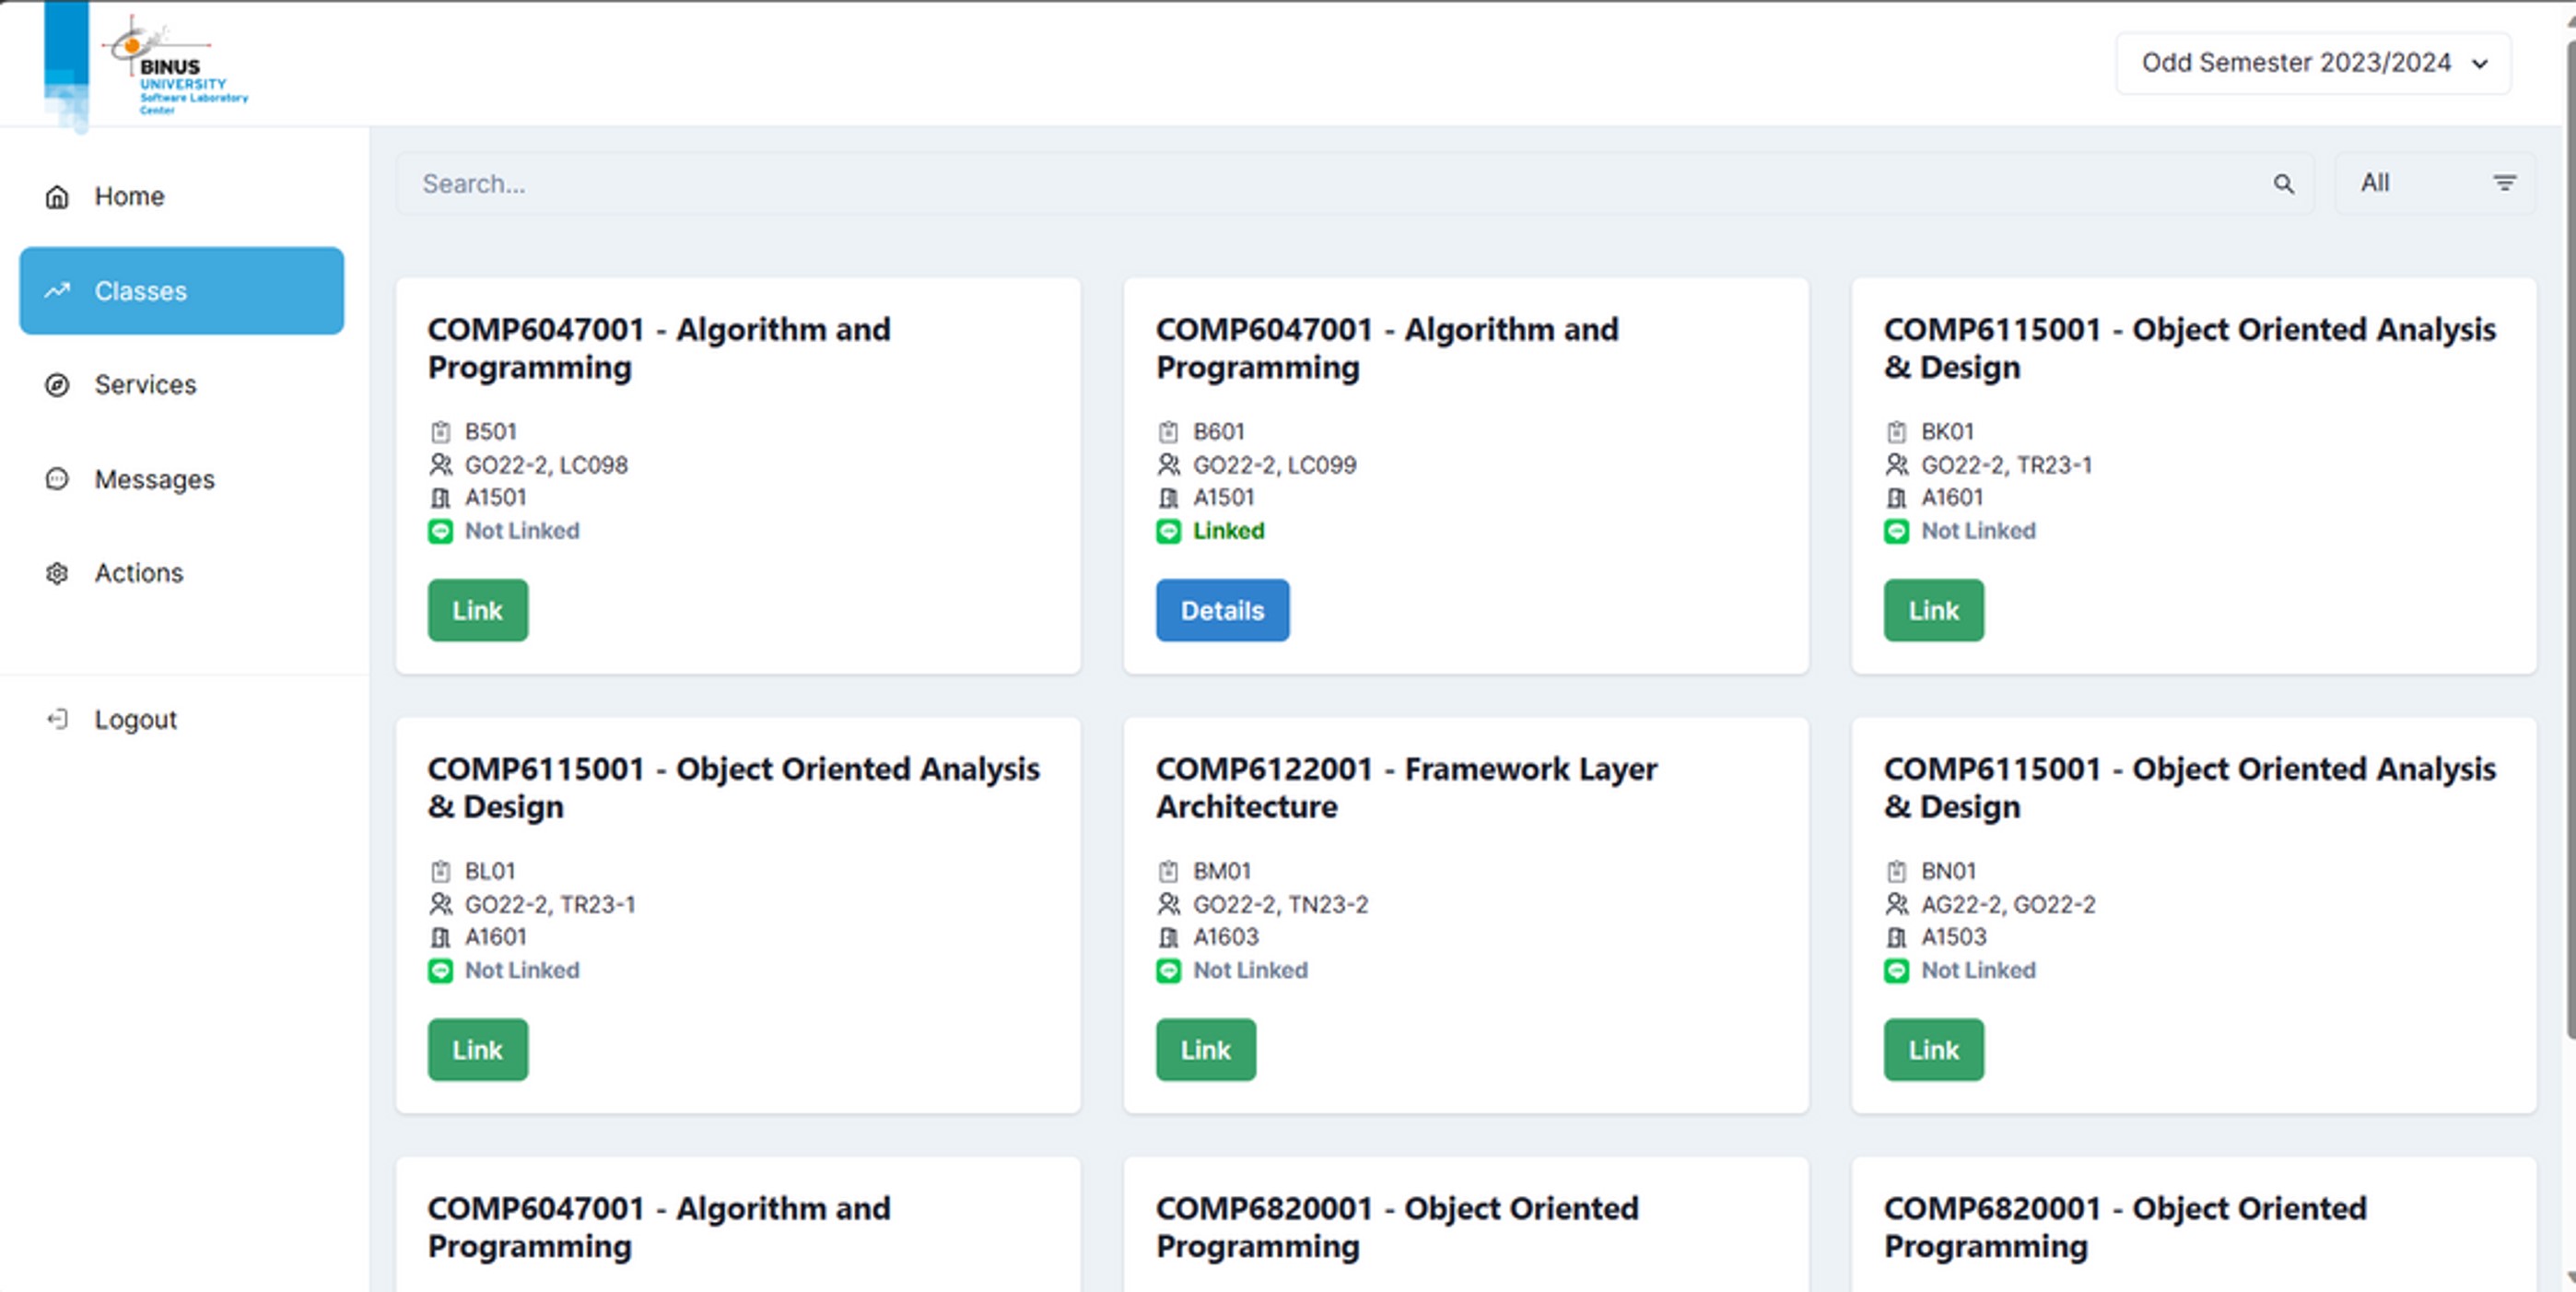Click the Services compass icon
This screenshot has height=1292, width=2576.
[x=57, y=385]
